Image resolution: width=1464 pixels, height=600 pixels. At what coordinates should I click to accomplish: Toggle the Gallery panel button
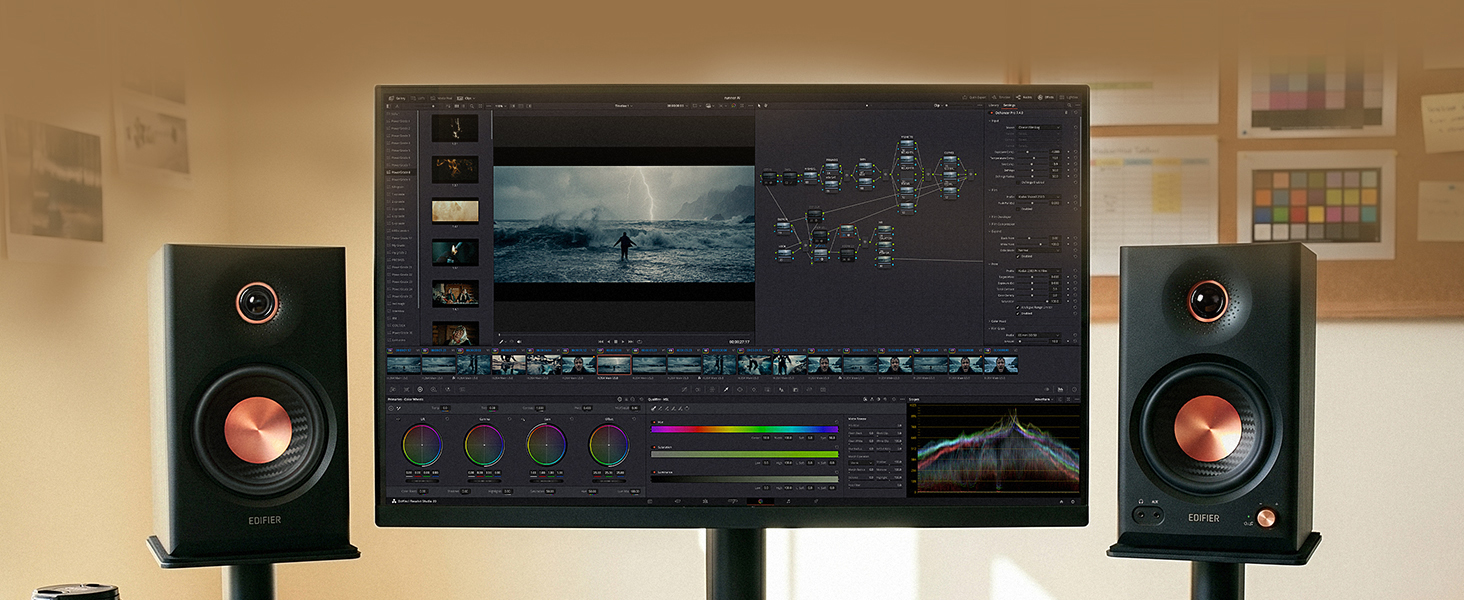pos(398,98)
